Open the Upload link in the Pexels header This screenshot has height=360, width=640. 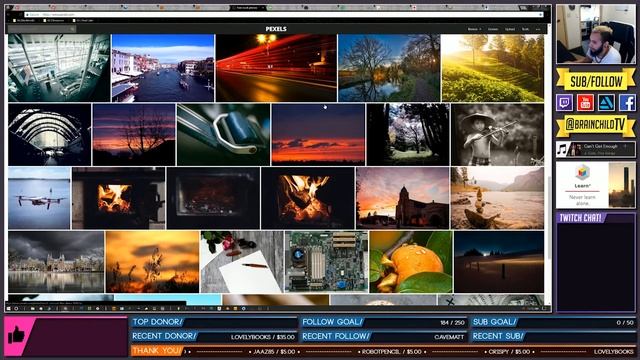[x=510, y=29]
